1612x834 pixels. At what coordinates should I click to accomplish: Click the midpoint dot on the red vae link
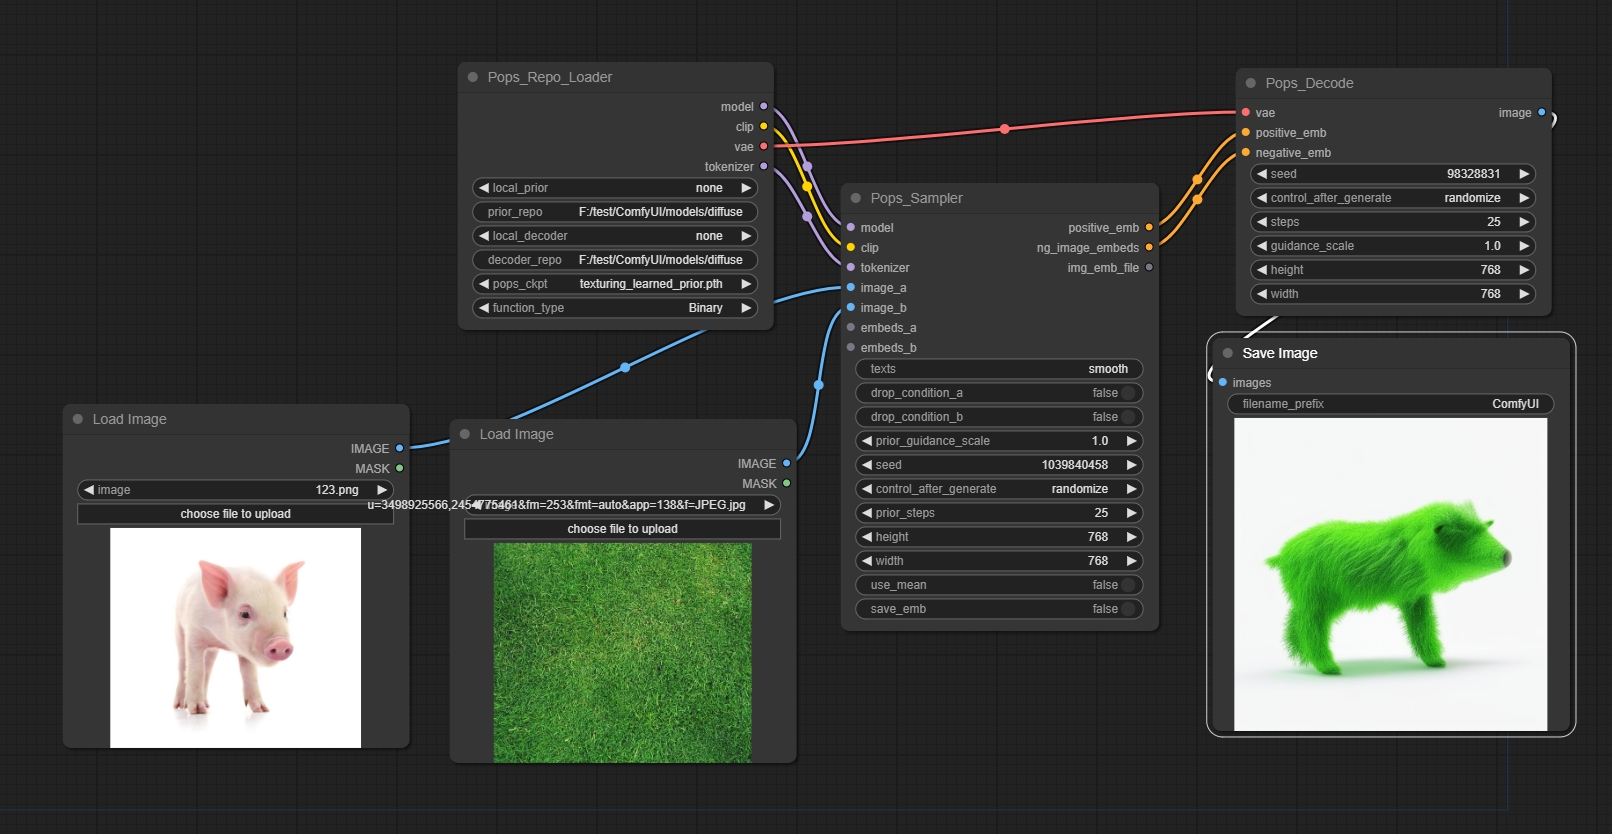pyautogui.click(x=1005, y=129)
